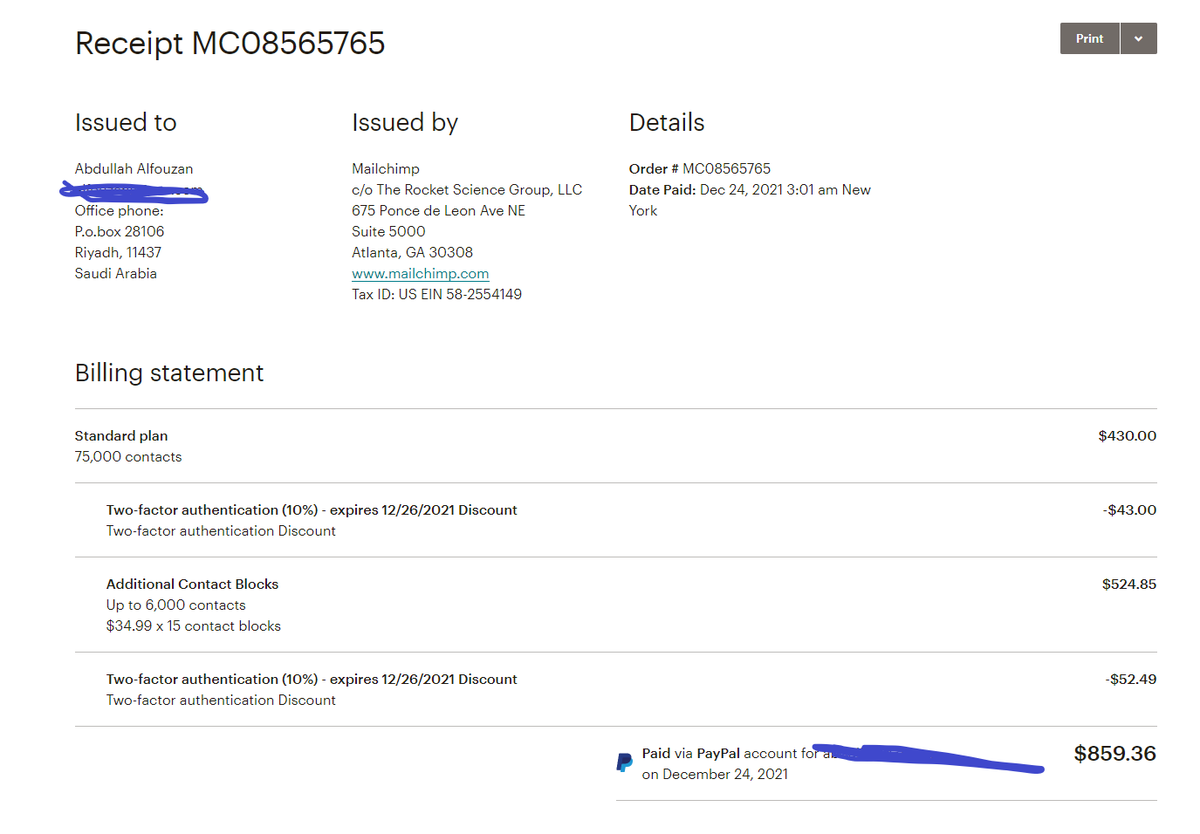The width and height of the screenshot is (1200, 834).
Task: Click the $524.85 amount
Action: tap(1129, 583)
